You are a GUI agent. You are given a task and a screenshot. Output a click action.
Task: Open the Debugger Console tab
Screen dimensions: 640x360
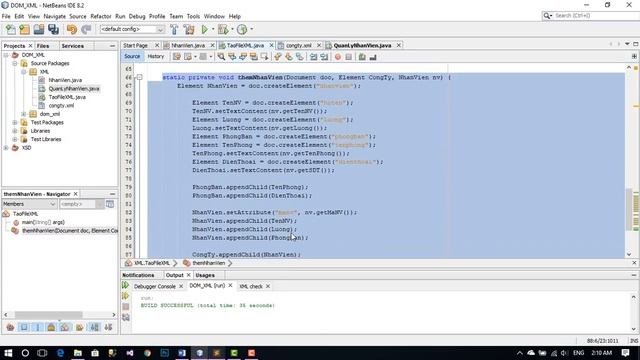(x=154, y=287)
